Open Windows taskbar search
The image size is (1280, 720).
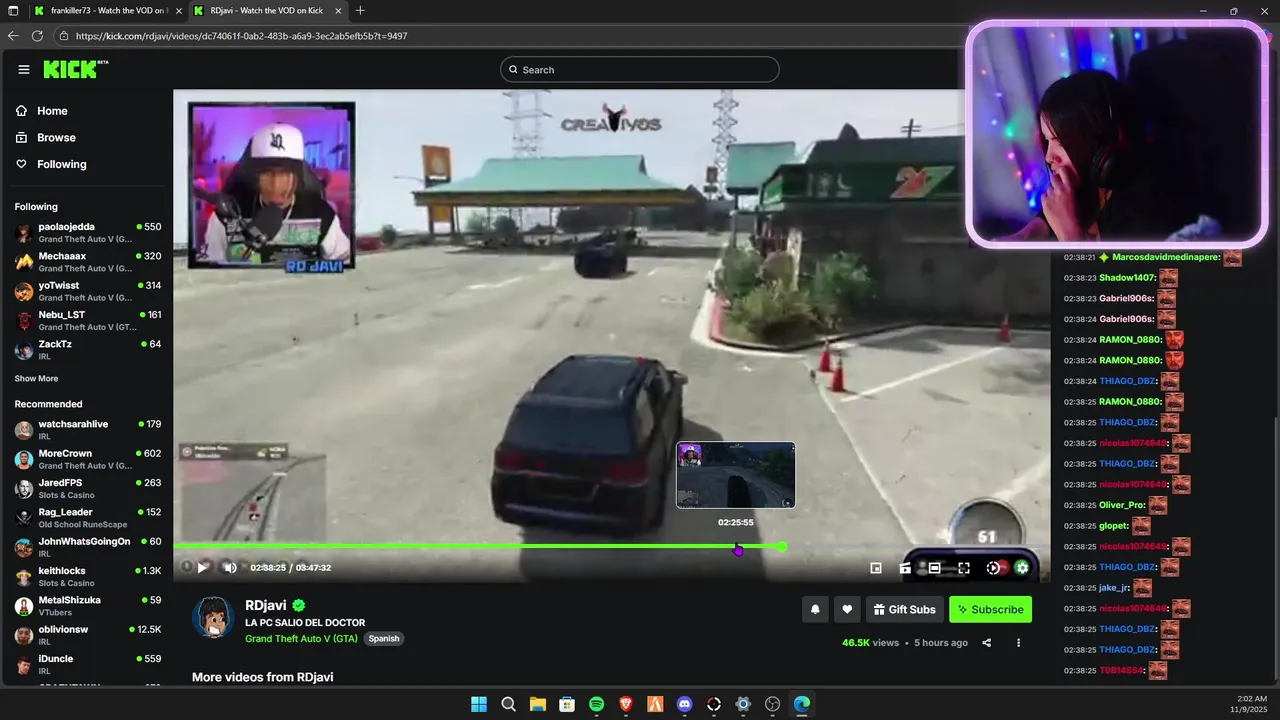(x=508, y=704)
